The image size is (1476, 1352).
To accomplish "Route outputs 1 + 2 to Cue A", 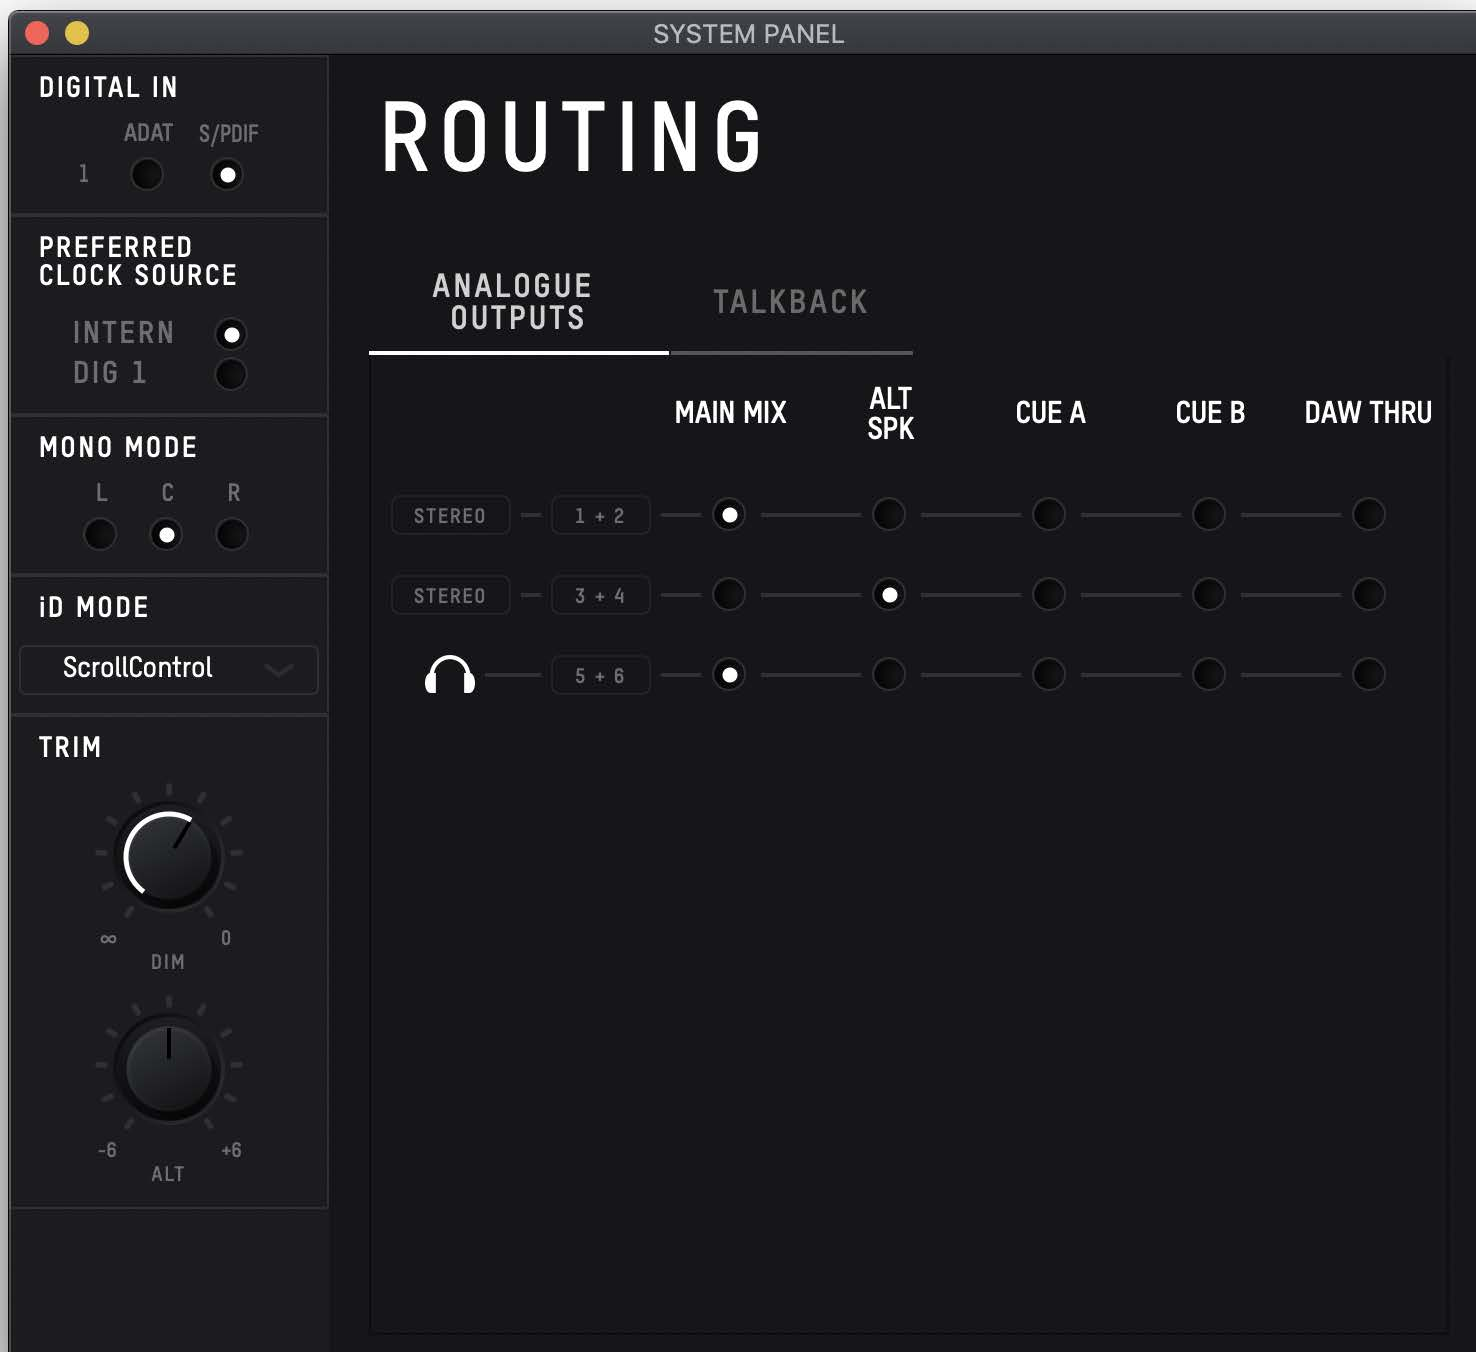I will pos(1049,515).
